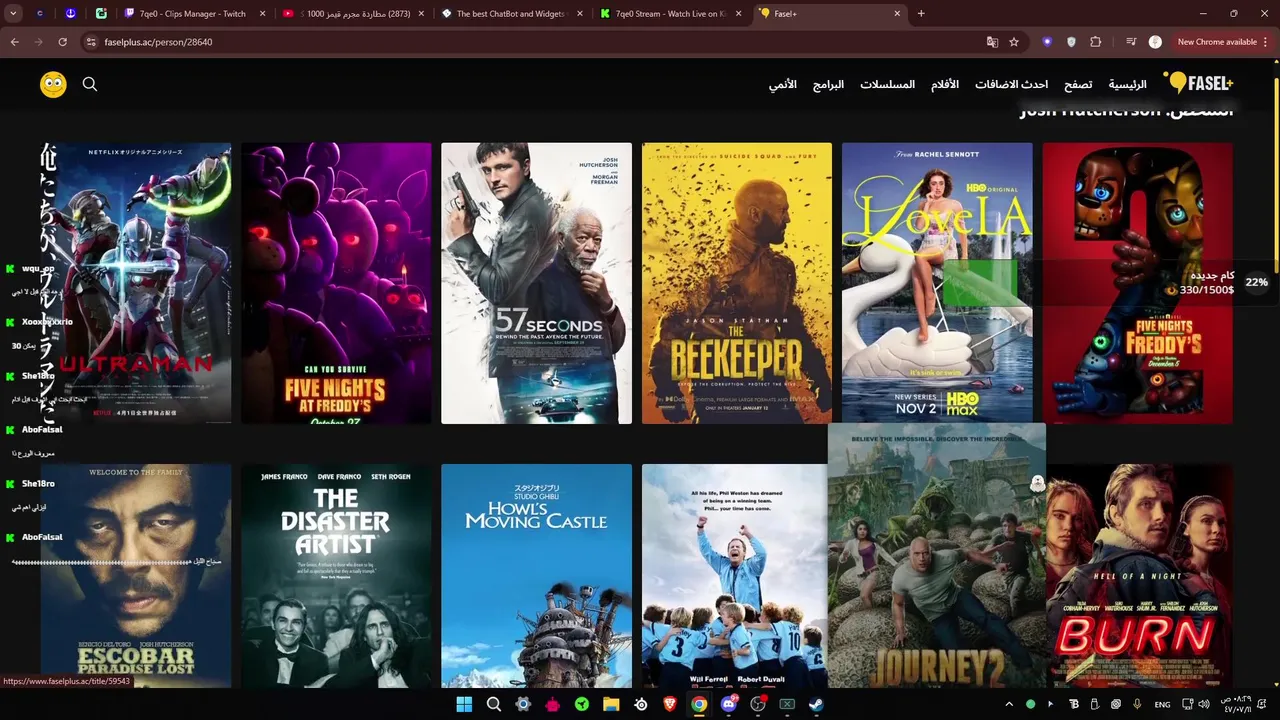This screenshot has height=720, width=1280.
Task: Open the Will Ferrell soccer movie poster
Action: pyautogui.click(x=735, y=576)
